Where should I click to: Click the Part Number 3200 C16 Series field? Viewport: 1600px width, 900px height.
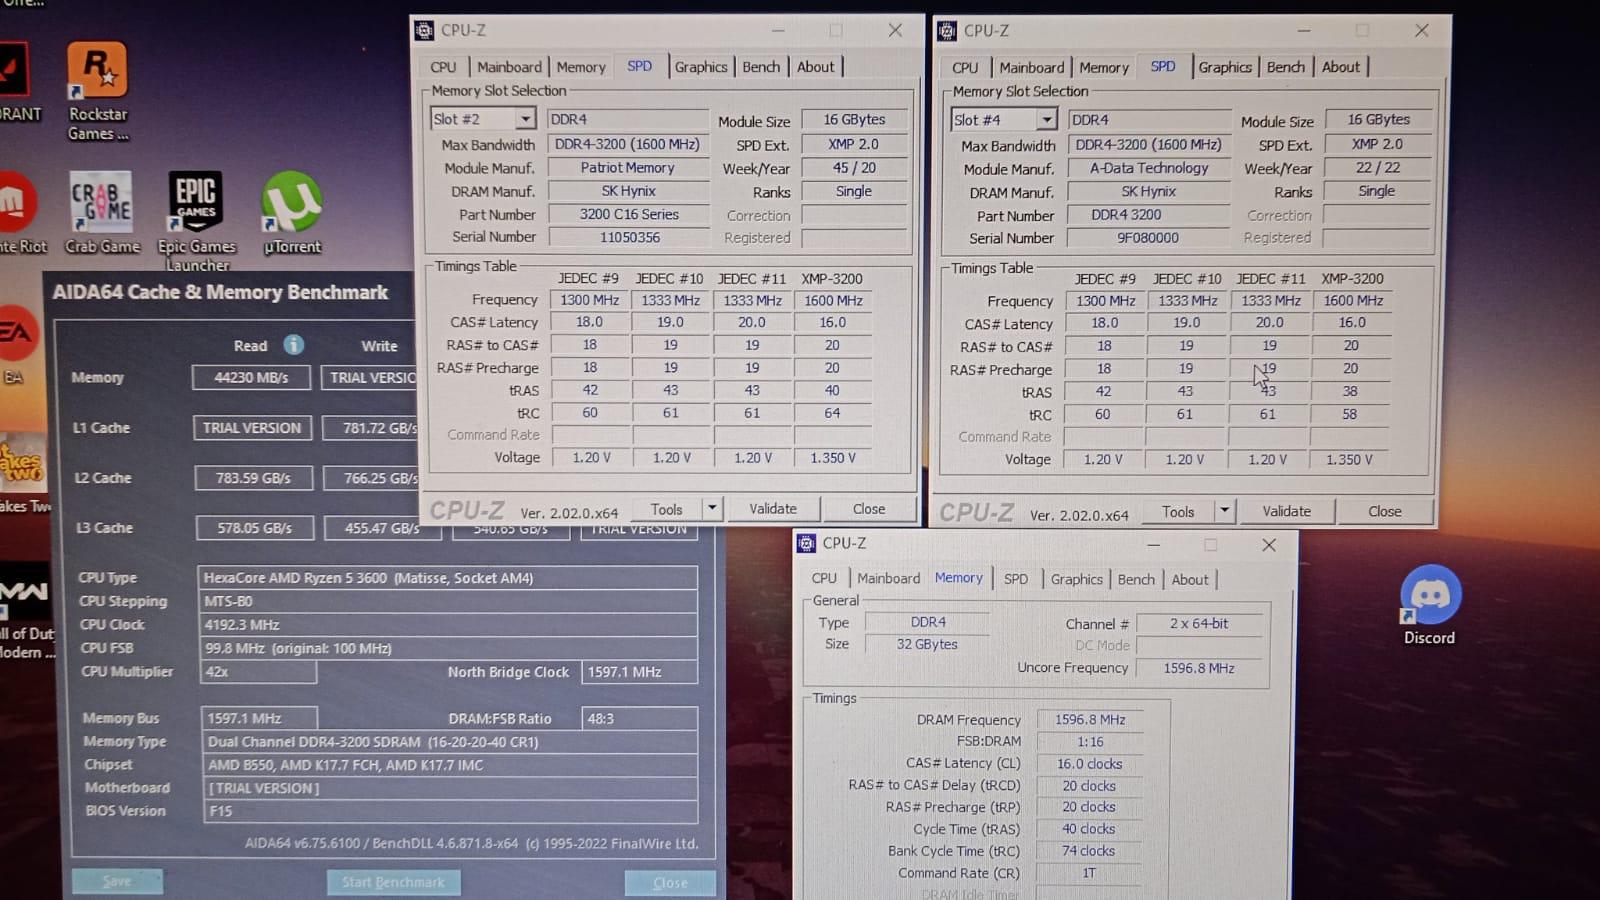pyautogui.click(x=629, y=214)
